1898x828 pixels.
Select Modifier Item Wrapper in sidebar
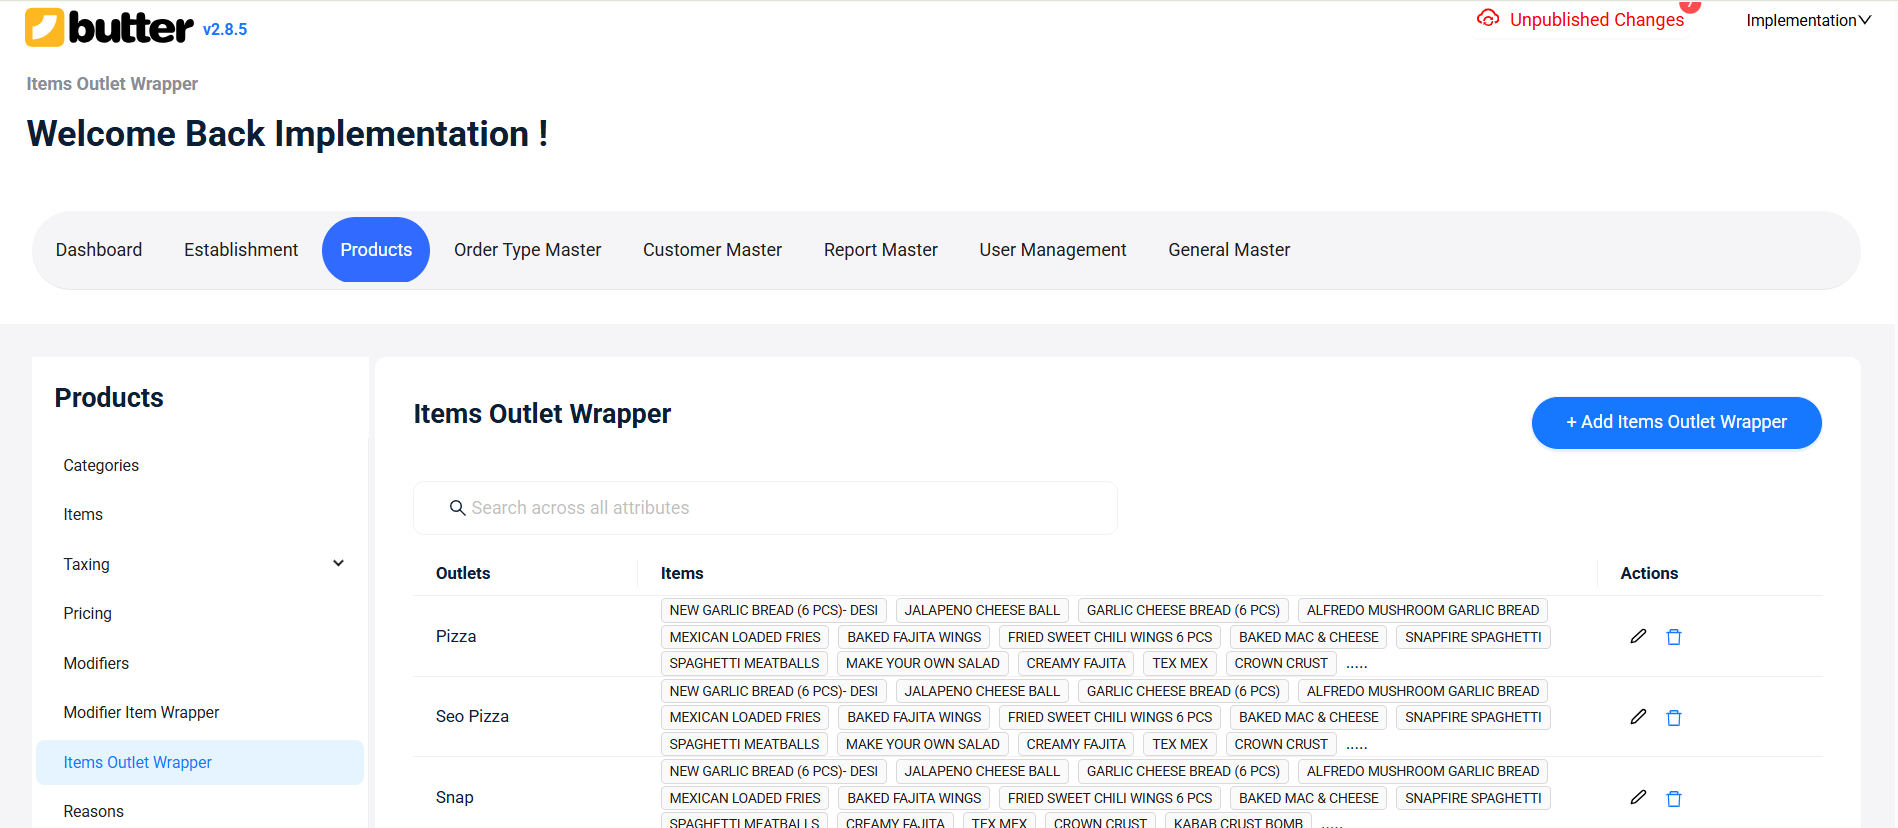[x=141, y=712]
